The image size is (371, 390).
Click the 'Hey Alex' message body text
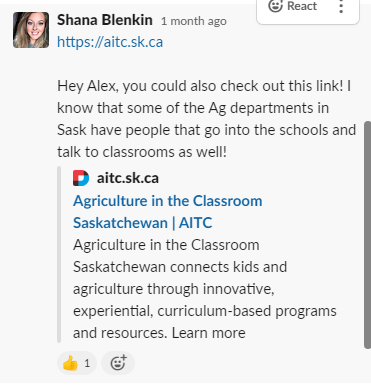pyautogui.click(x=207, y=119)
